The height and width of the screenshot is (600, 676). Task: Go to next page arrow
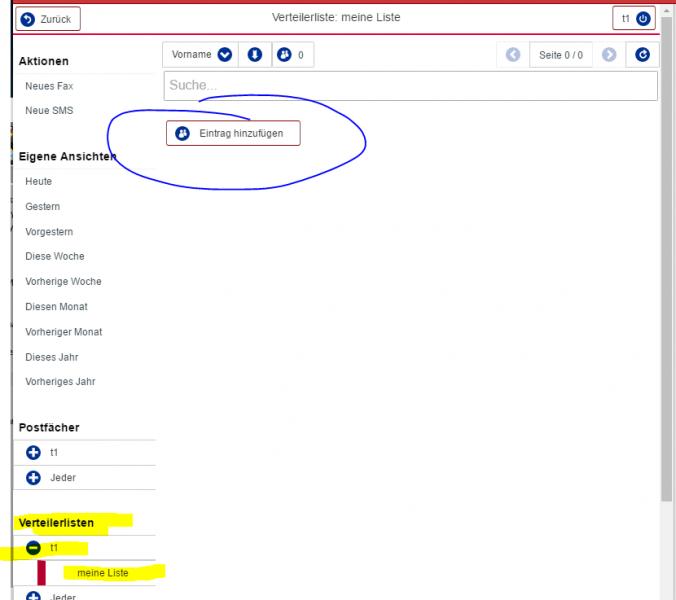[x=609, y=55]
